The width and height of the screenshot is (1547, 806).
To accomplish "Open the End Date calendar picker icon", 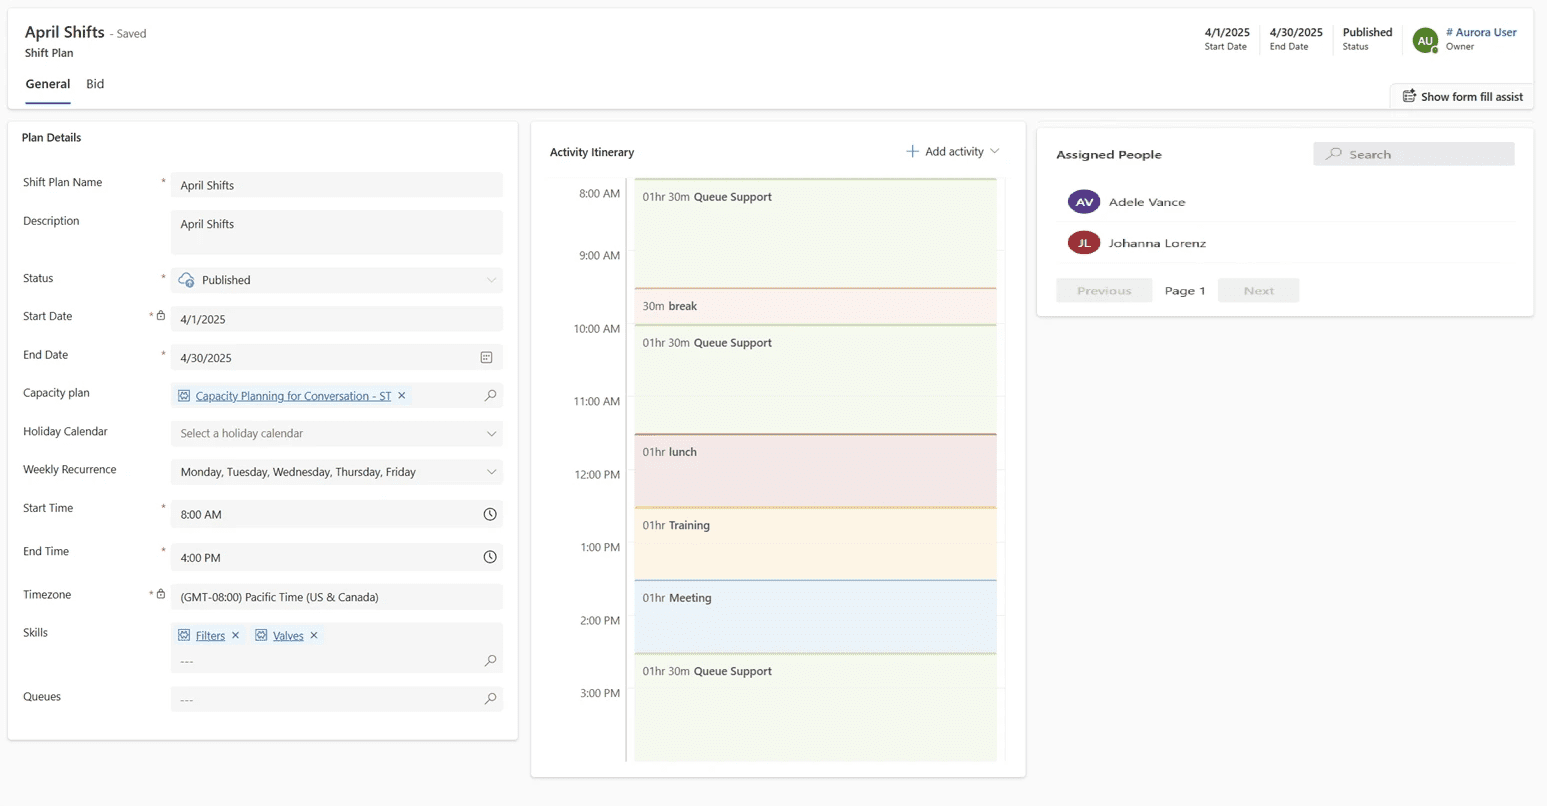I will 486,357.
